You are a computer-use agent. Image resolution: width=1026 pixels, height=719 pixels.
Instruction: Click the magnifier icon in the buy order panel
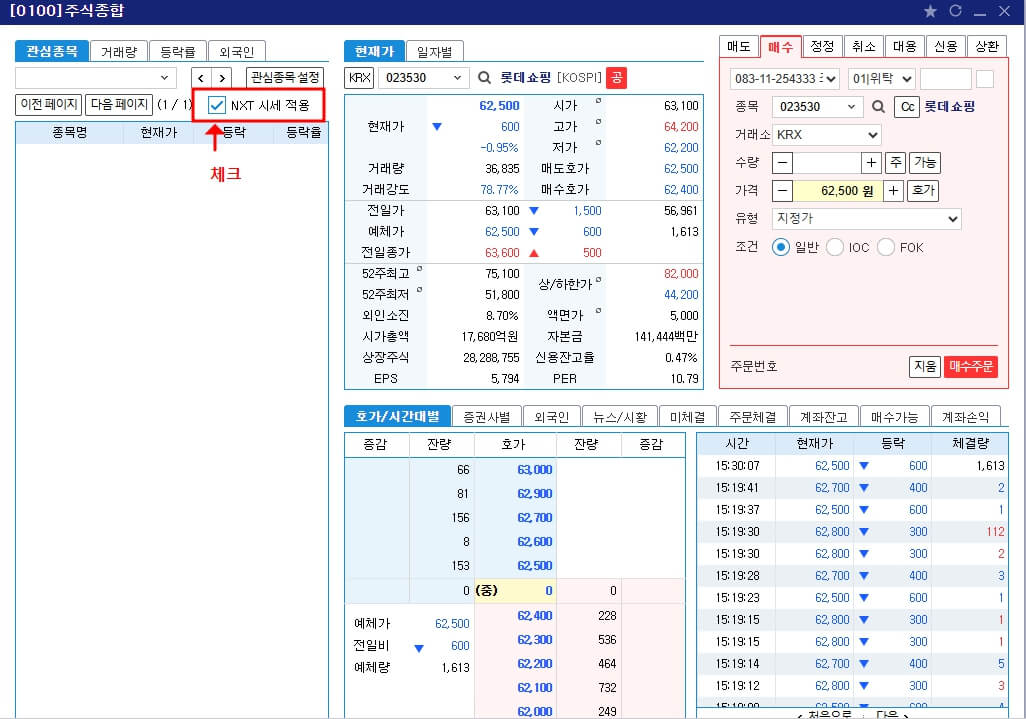[x=880, y=107]
